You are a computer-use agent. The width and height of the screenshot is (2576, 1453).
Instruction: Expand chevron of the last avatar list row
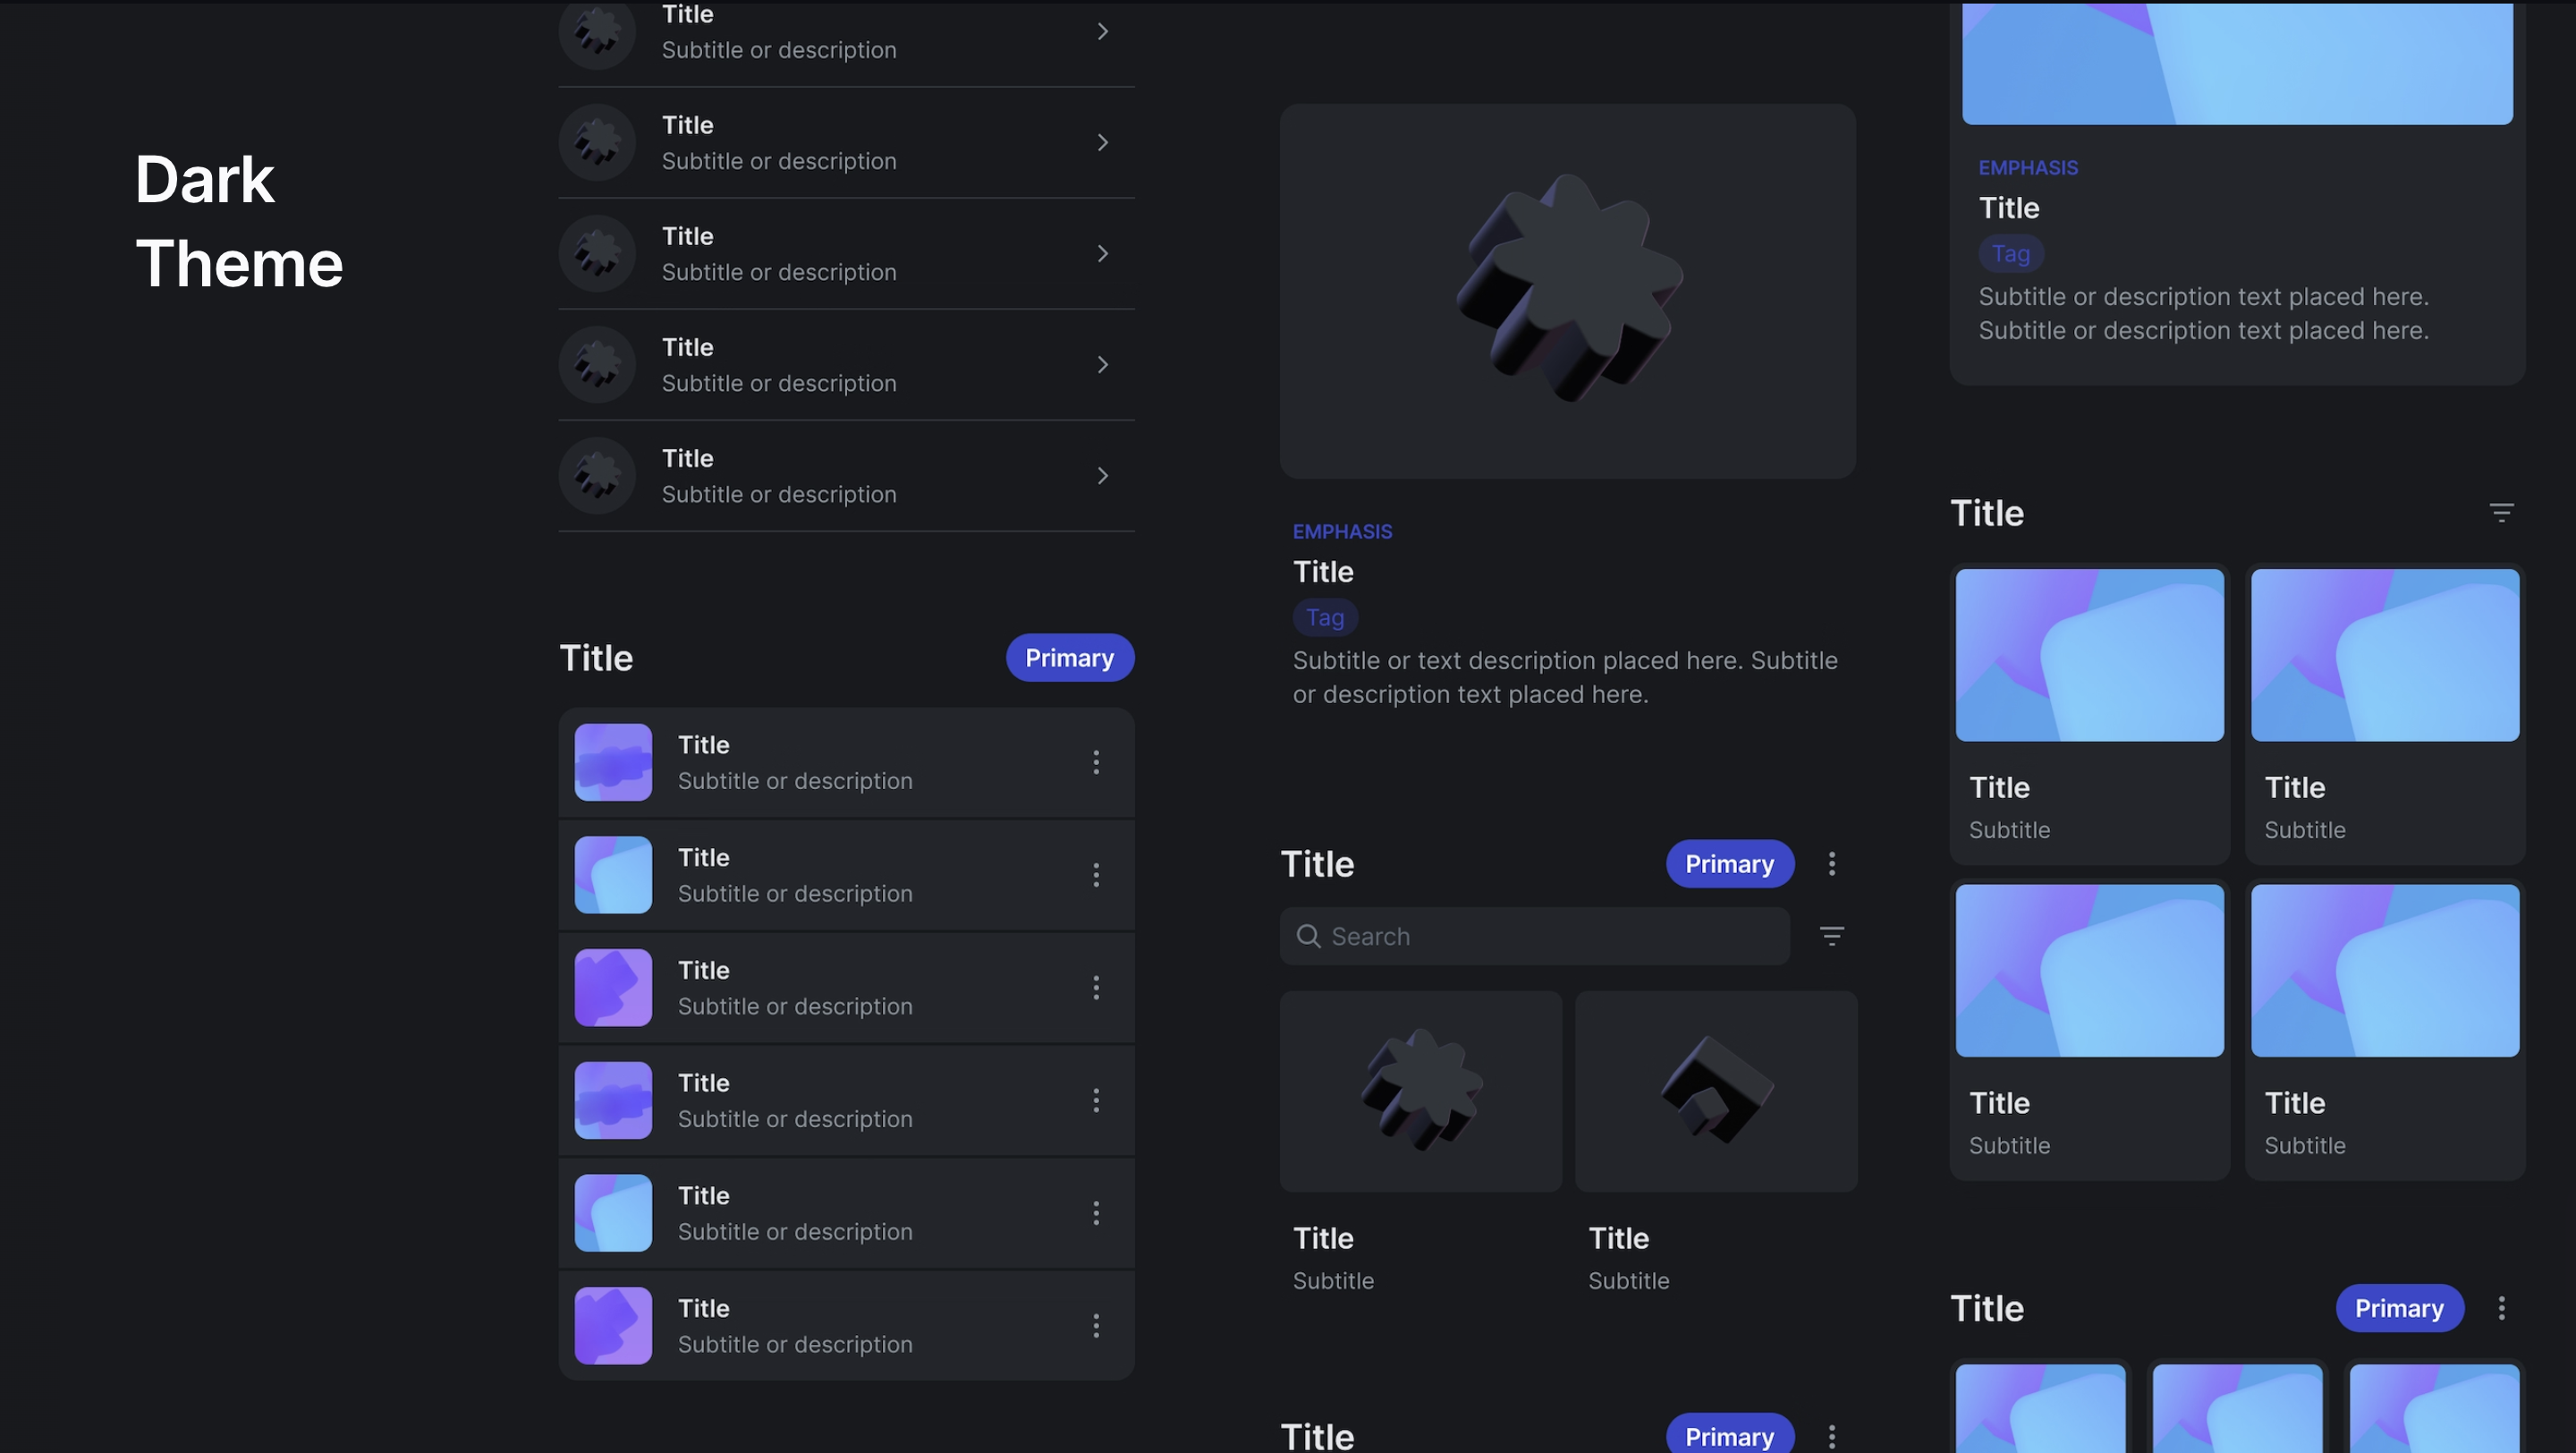coord(1102,476)
